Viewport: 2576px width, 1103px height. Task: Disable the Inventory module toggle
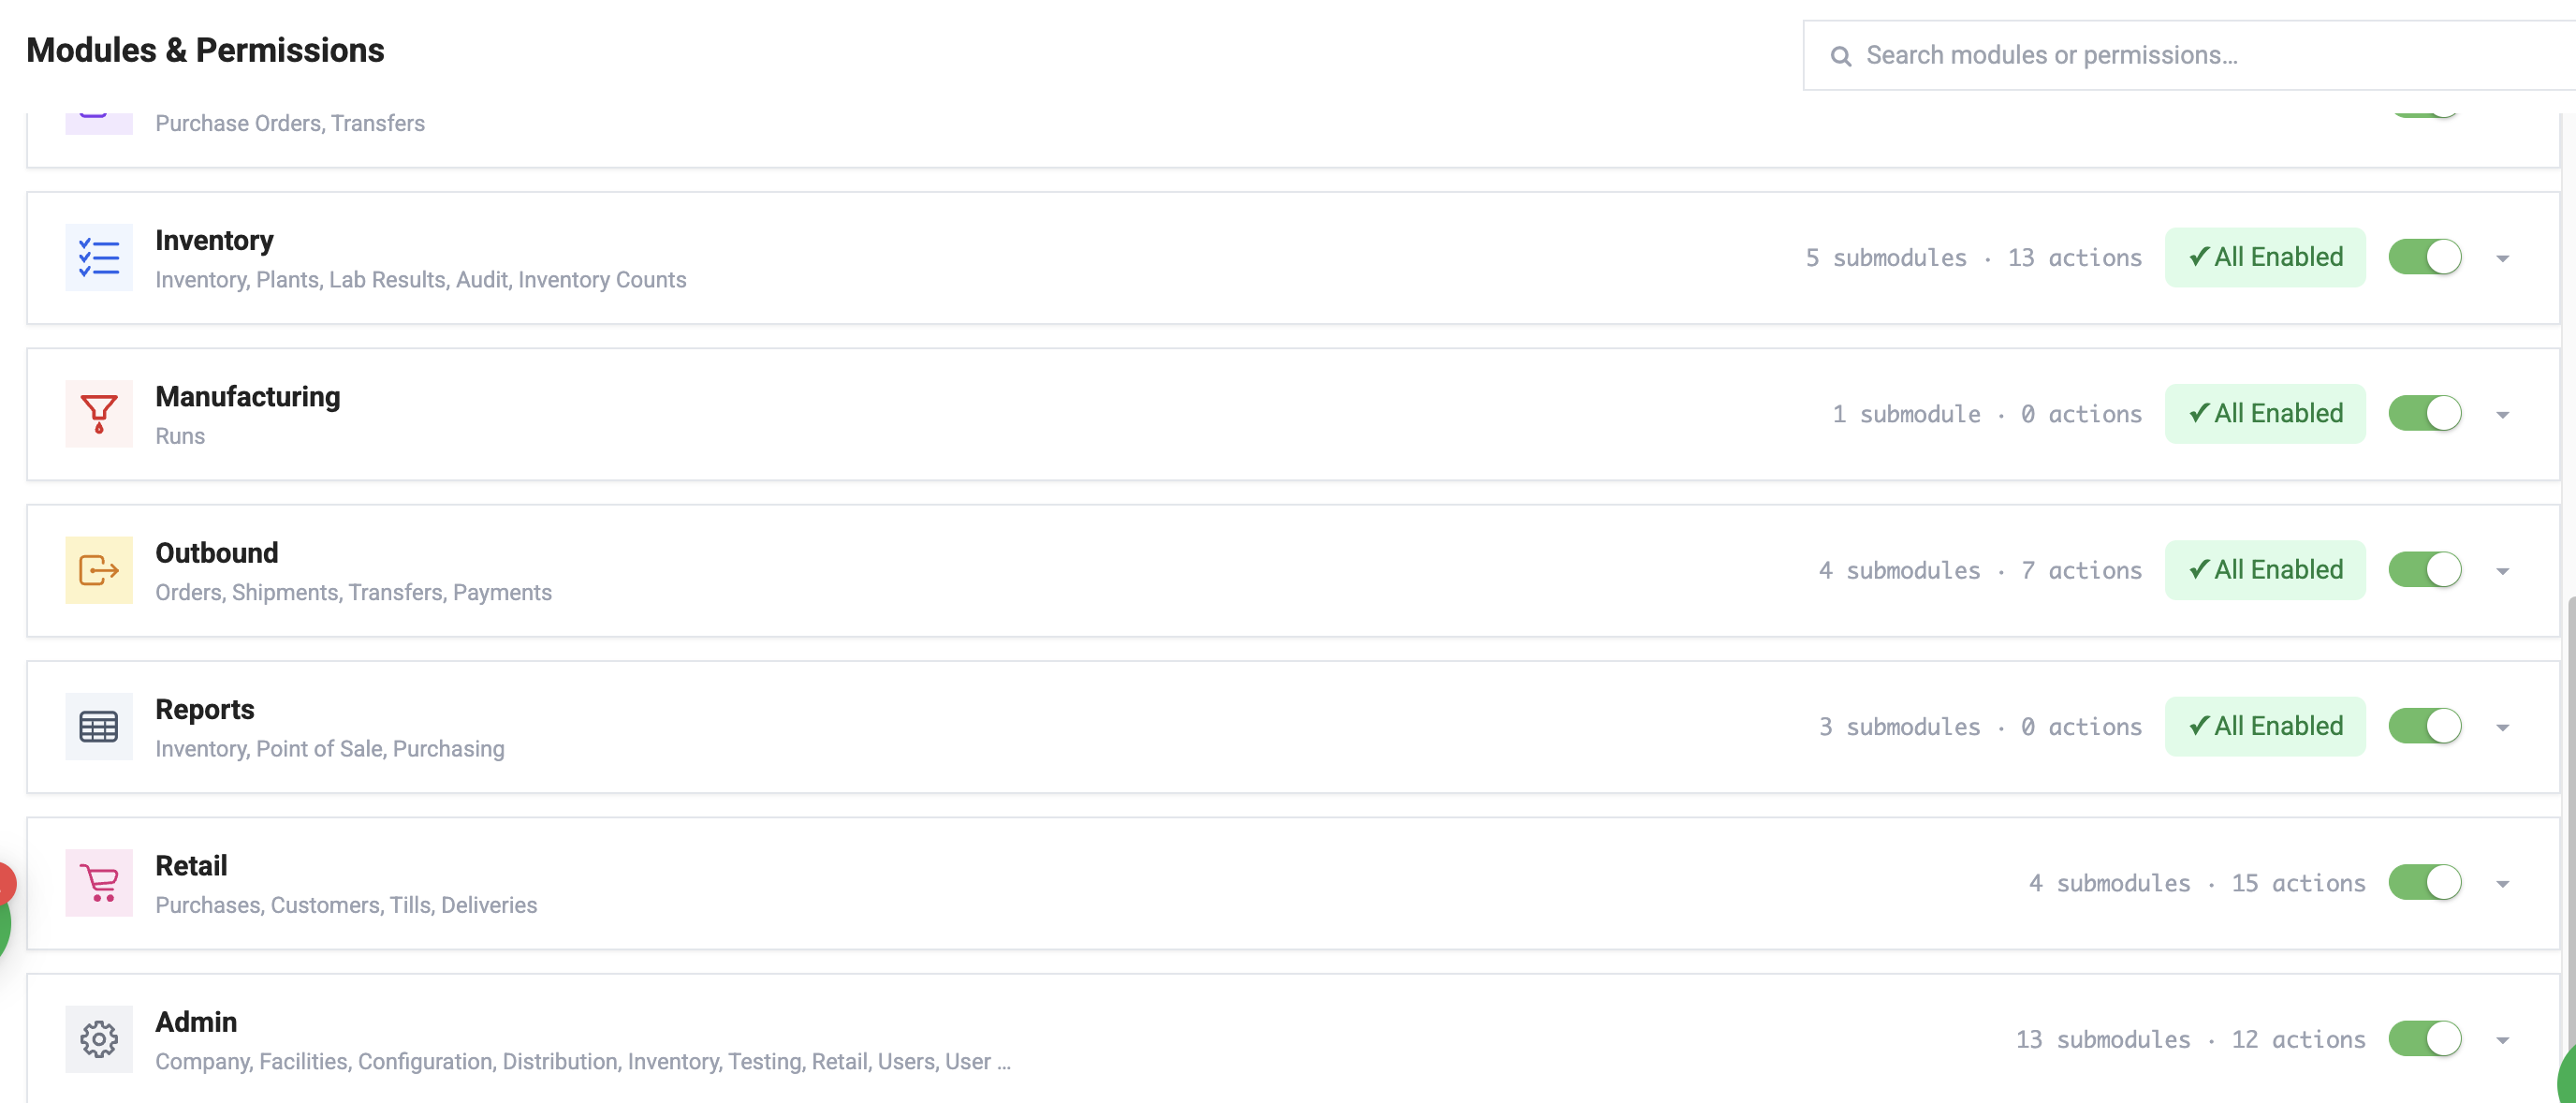click(x=2425, y=257)
